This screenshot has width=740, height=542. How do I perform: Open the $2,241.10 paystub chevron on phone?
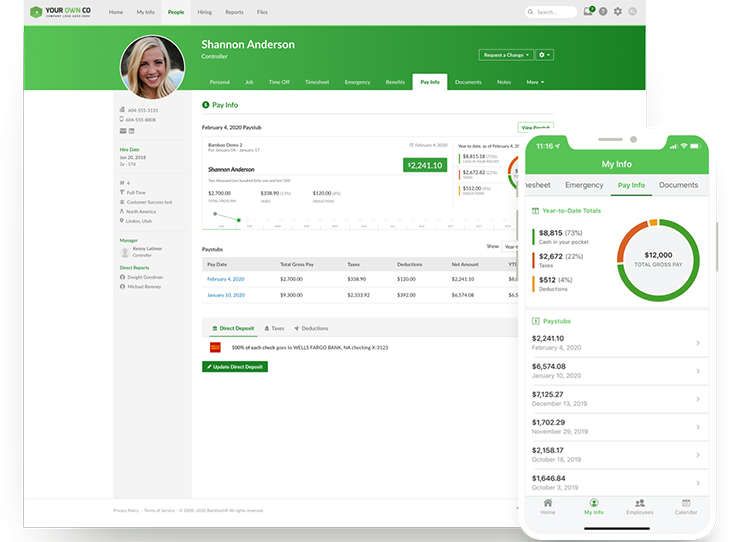[x=698, y=343]
